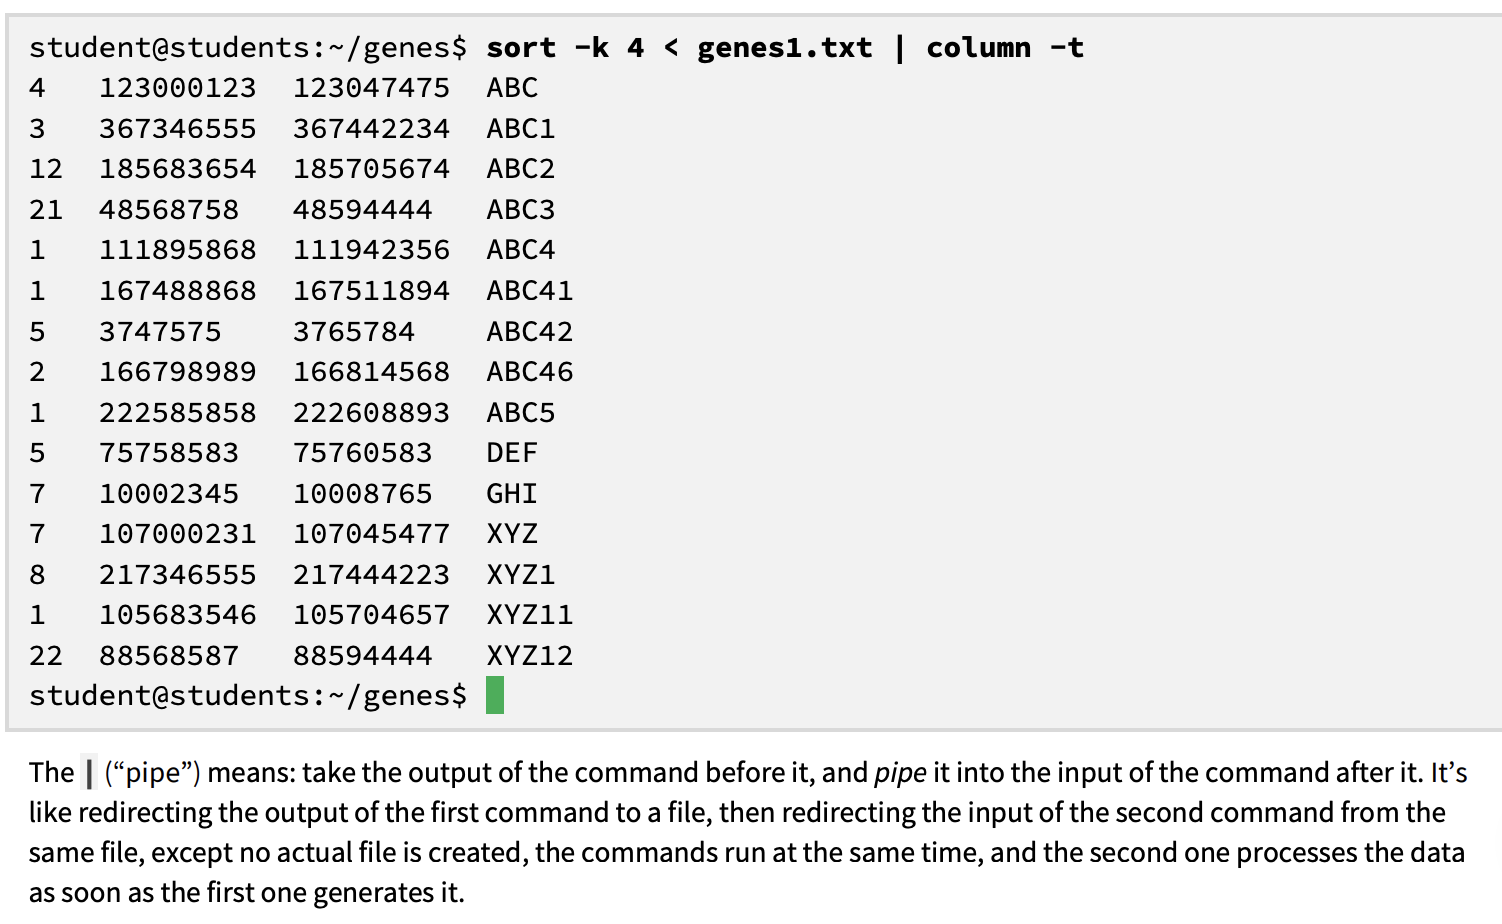Click chromosome number 22 in the last row
Image resolution: width=1502 pixels, height=924 pixels.
[x=46, y=656]
